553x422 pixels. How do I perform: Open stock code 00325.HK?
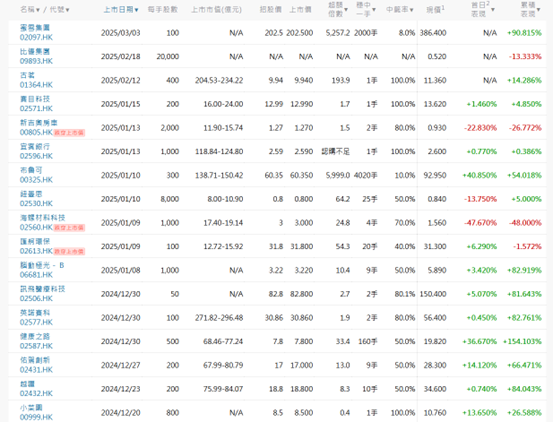pos(36,180)
